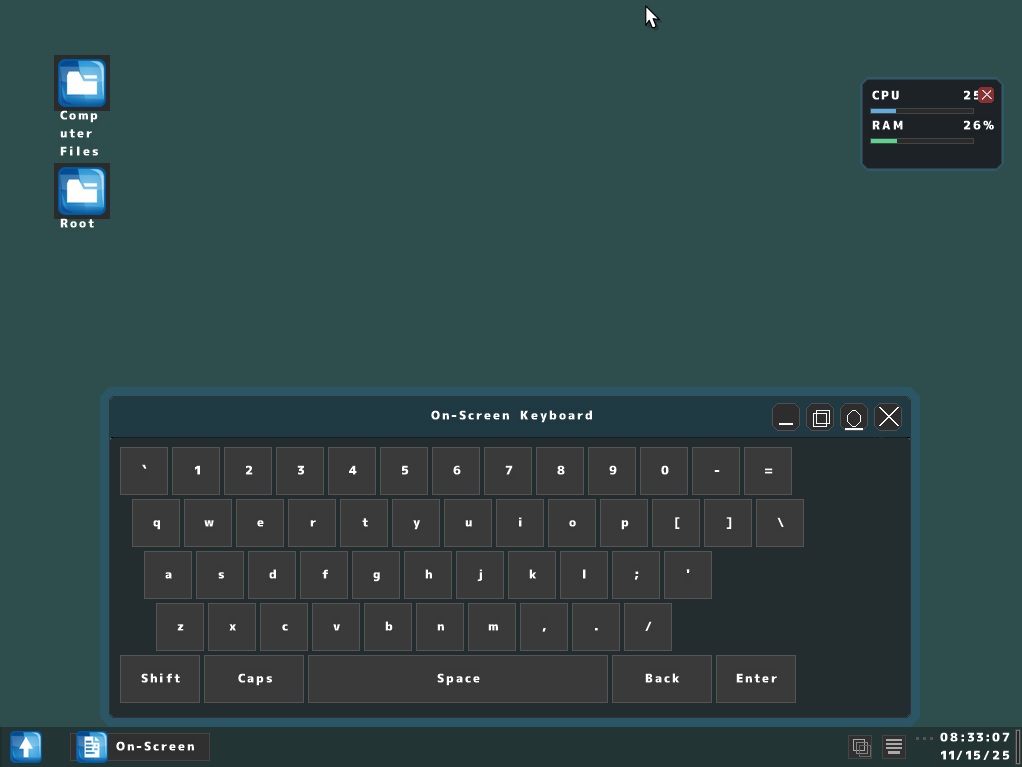Open the hamburger menu icon in the tray
The image size is (1022, 767).
[x=893, y=746]
